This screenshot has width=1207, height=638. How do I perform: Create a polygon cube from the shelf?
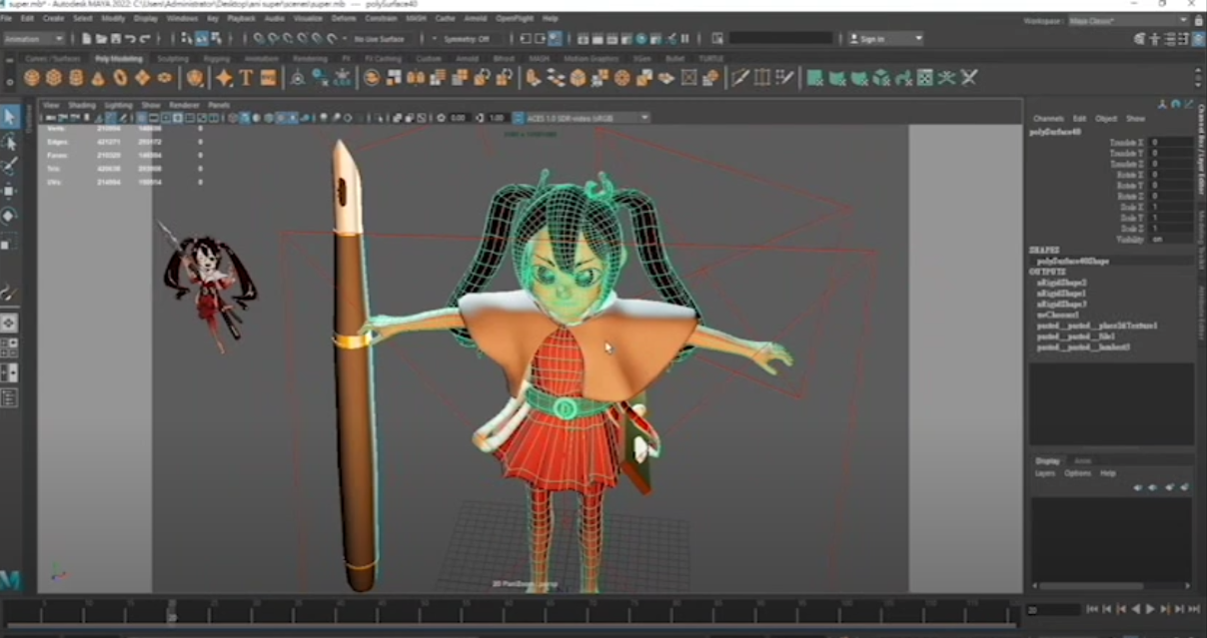[54, 78]
